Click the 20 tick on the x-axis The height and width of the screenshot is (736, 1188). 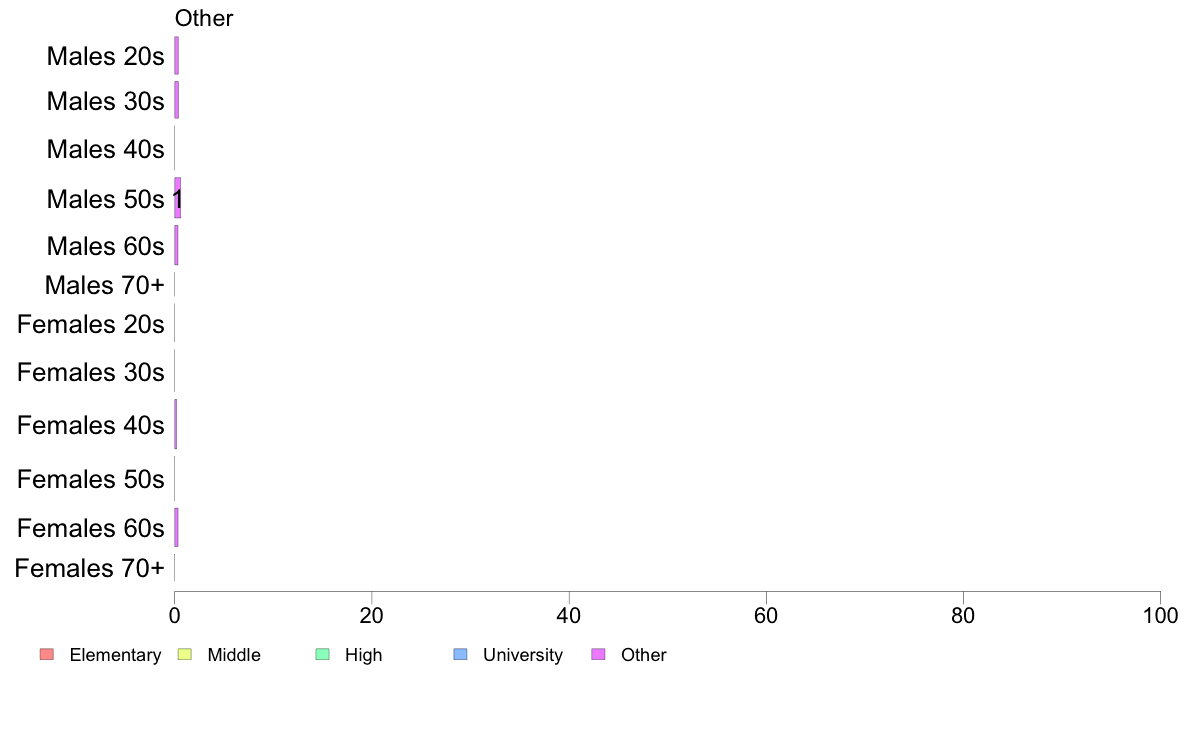371,615
